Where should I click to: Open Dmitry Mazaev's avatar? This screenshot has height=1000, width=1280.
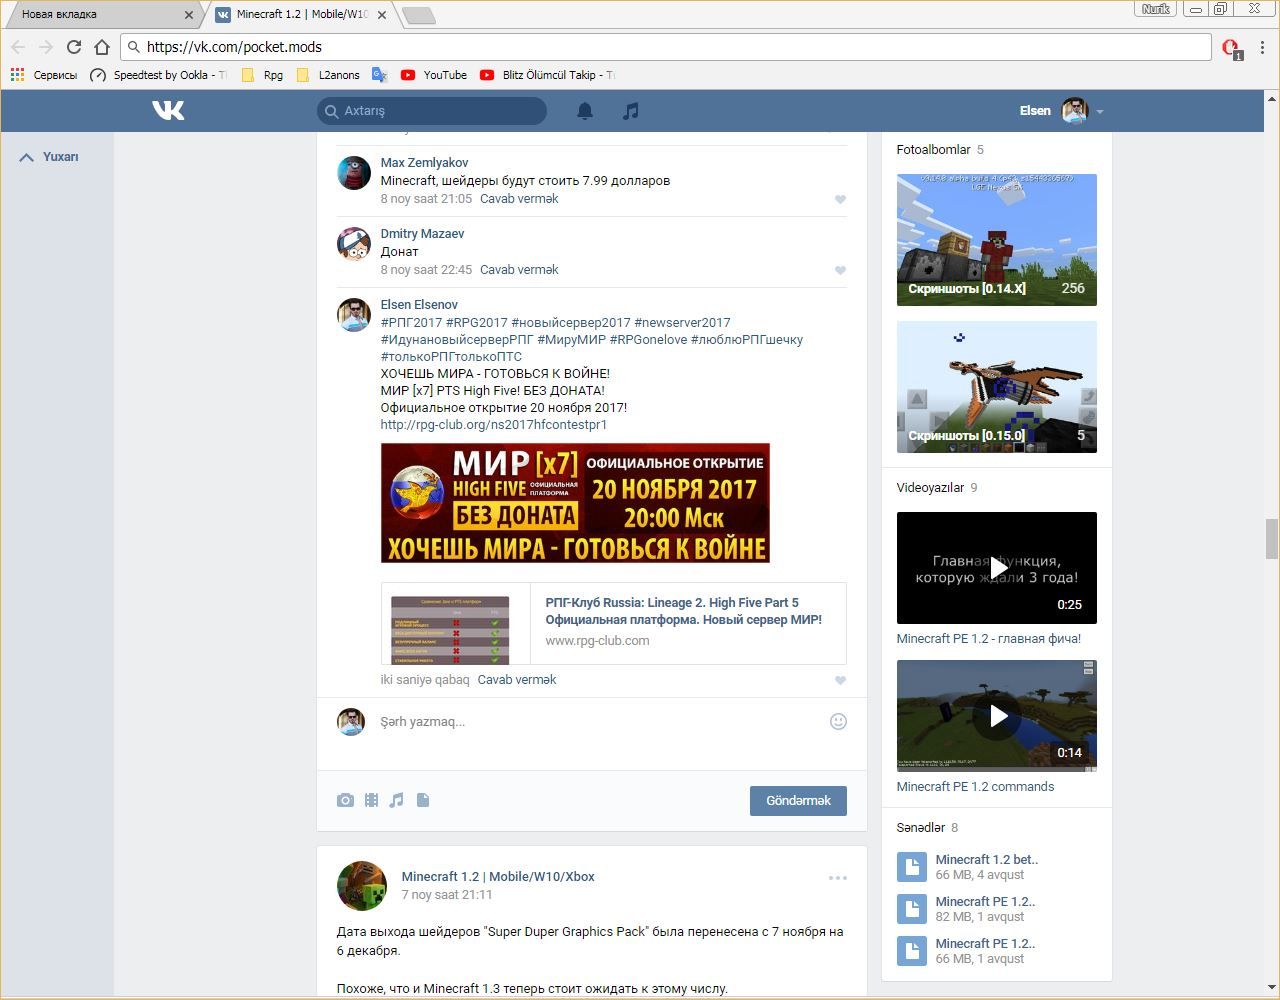[354, 244]
